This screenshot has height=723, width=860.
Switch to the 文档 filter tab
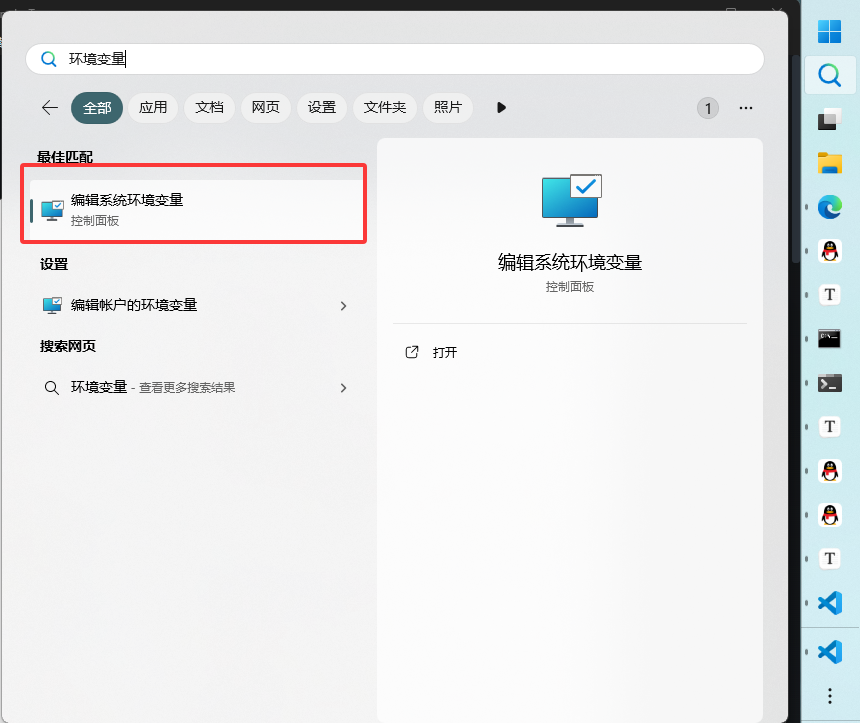pos(209,108)
